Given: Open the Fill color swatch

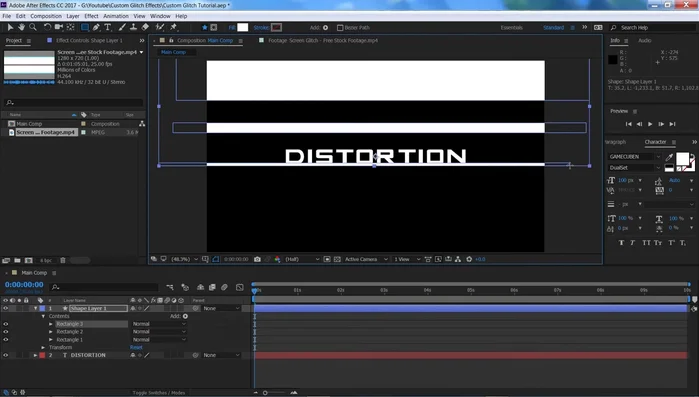Looking at the screenshot, I should click(243, 28).
